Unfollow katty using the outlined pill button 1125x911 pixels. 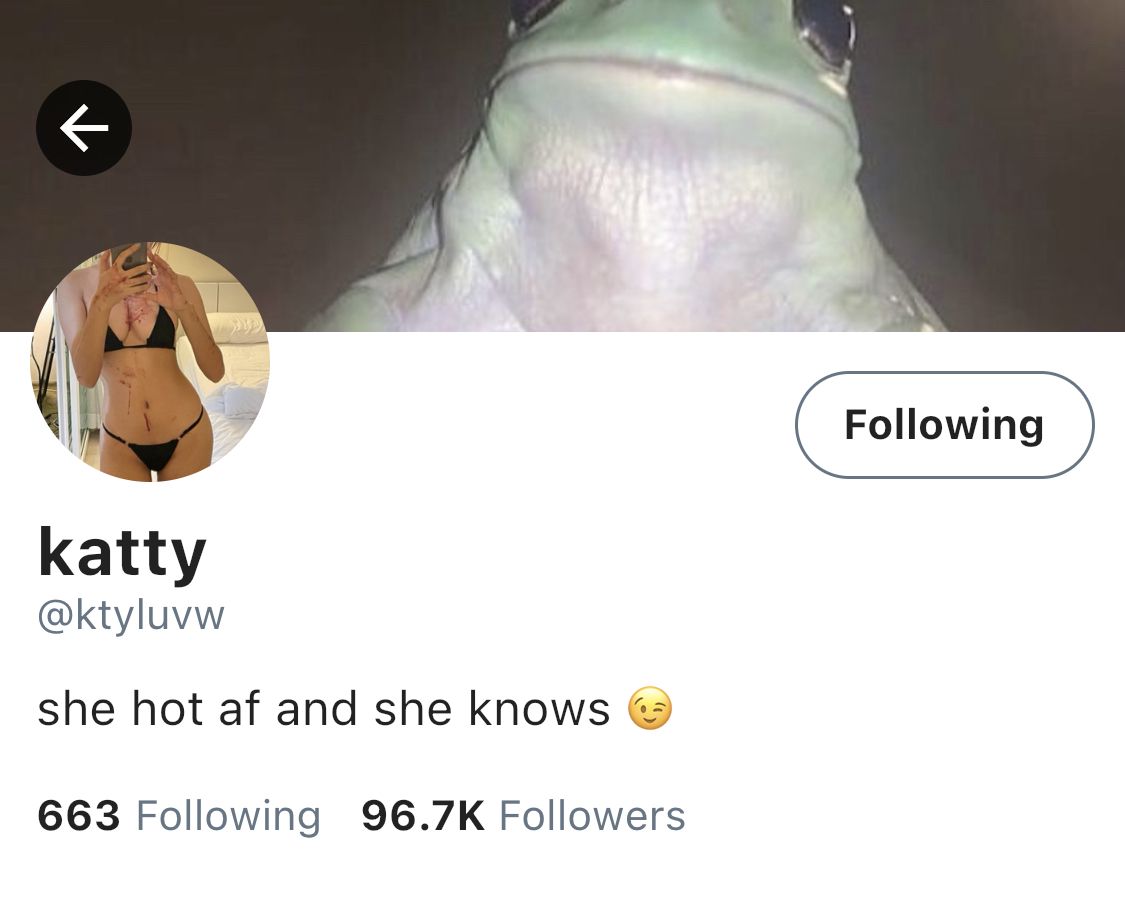point(944,425)
